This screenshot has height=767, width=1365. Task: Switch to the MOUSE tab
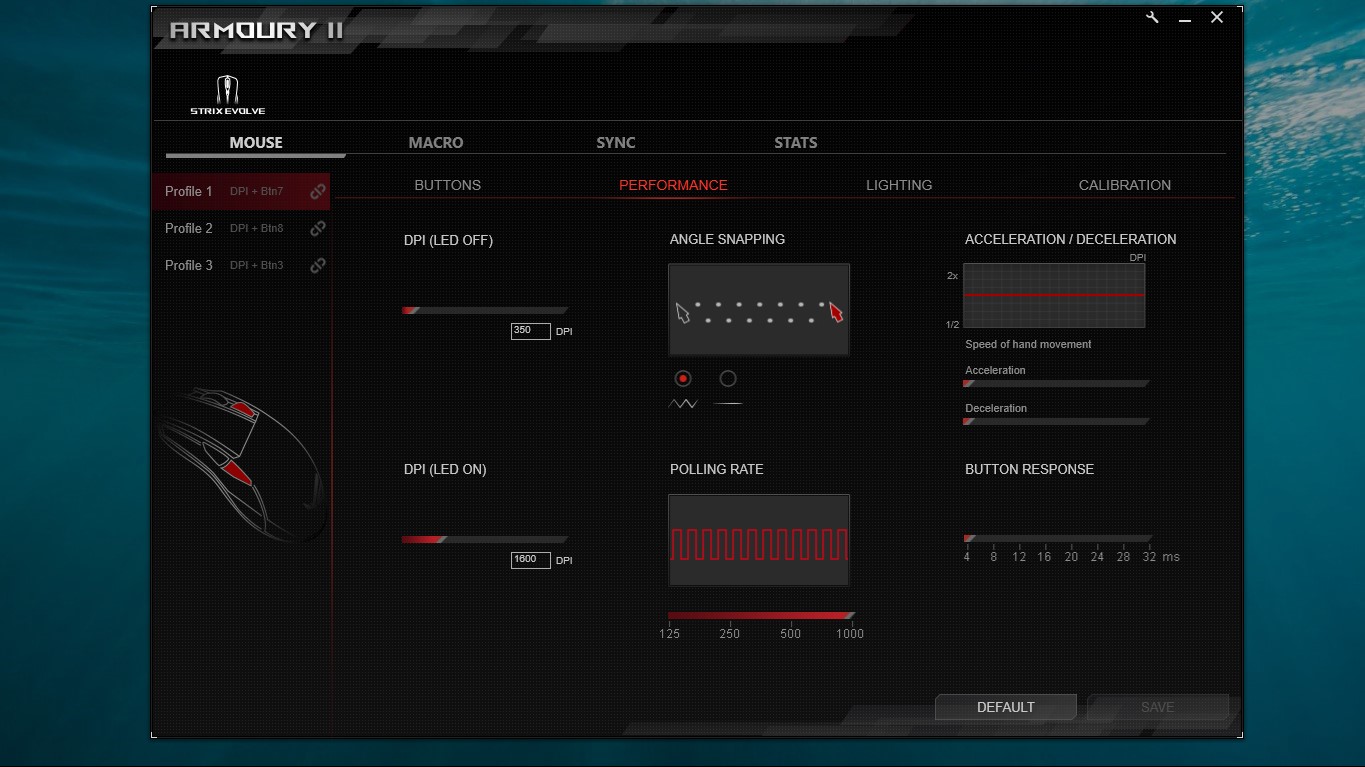coord(256,142)
